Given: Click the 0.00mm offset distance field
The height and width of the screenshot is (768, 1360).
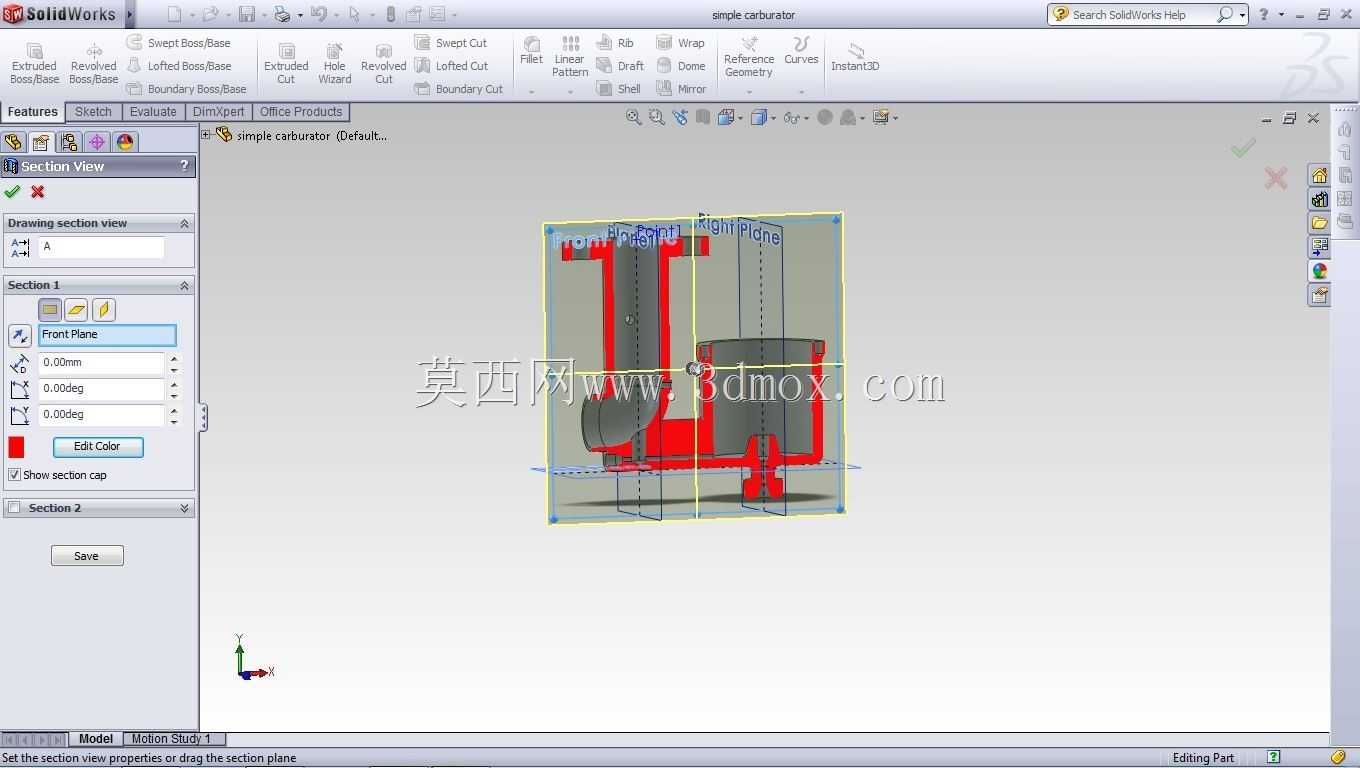Looking at the screenshot, I should coord(101,363).
